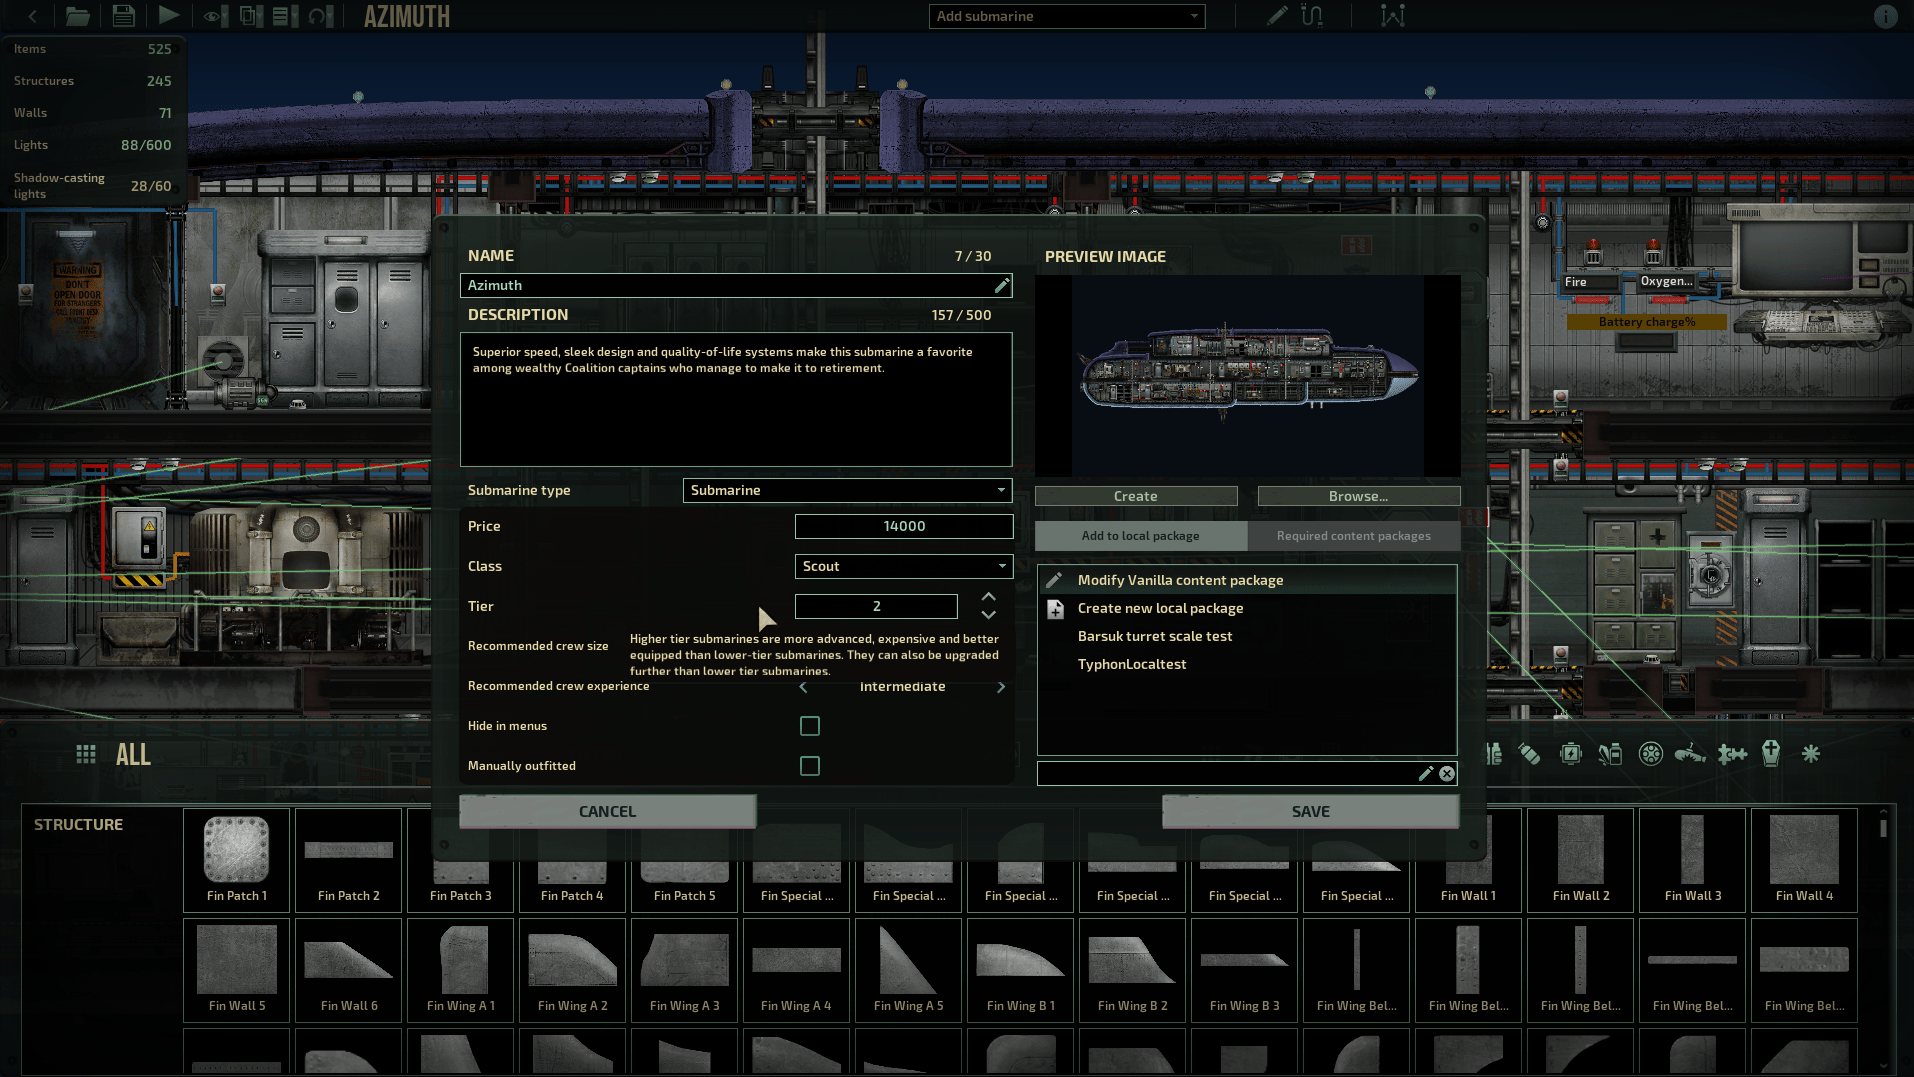
Task: Enable the Hide in menus checkbox
Action: point(810,726)
